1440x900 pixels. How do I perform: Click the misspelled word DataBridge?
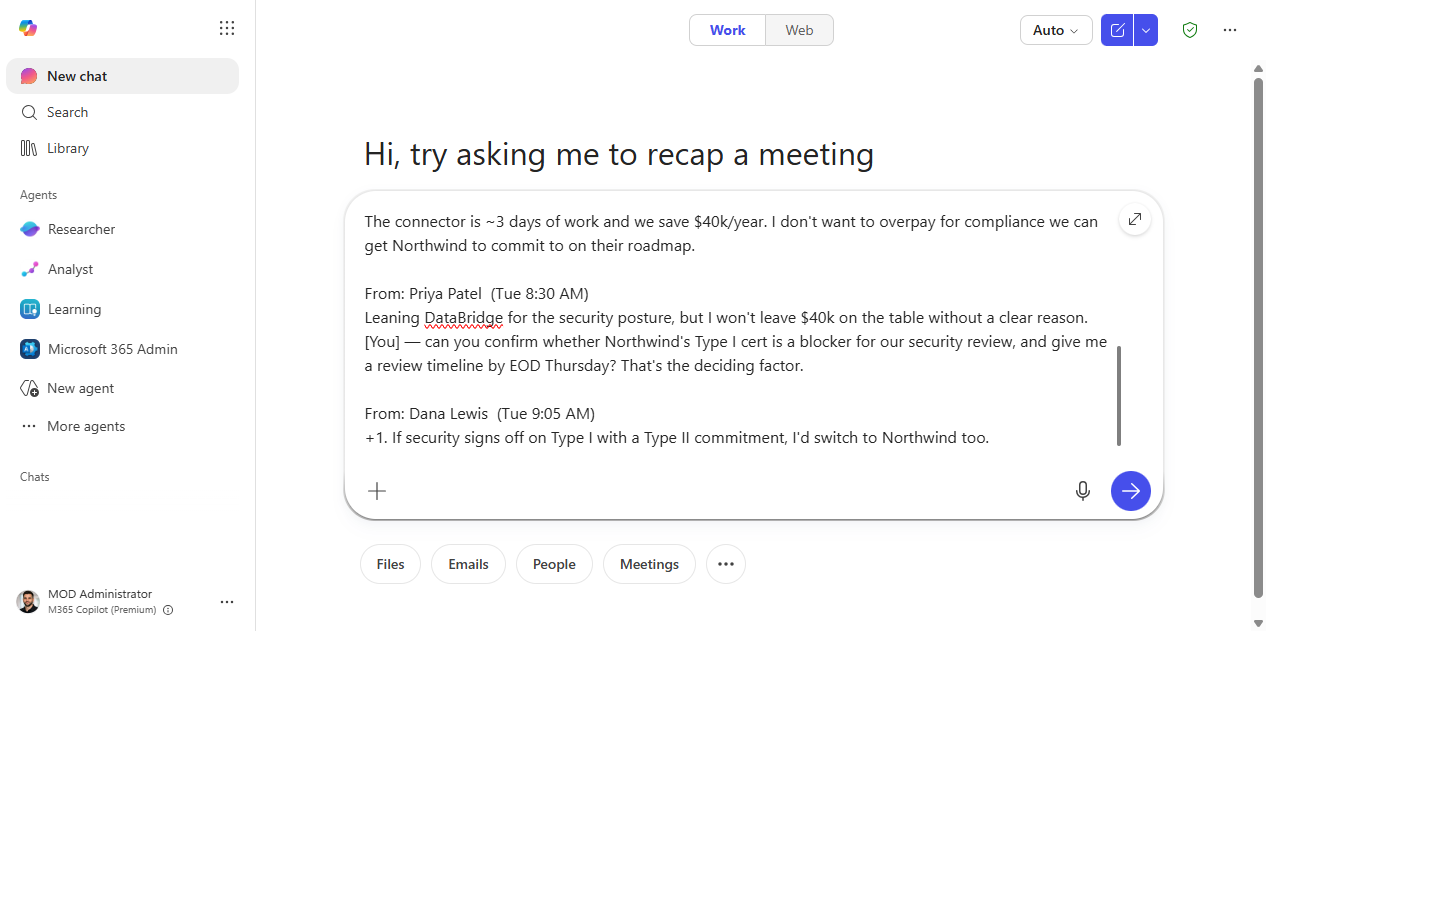pyautogui.click(x=464, y=317)
